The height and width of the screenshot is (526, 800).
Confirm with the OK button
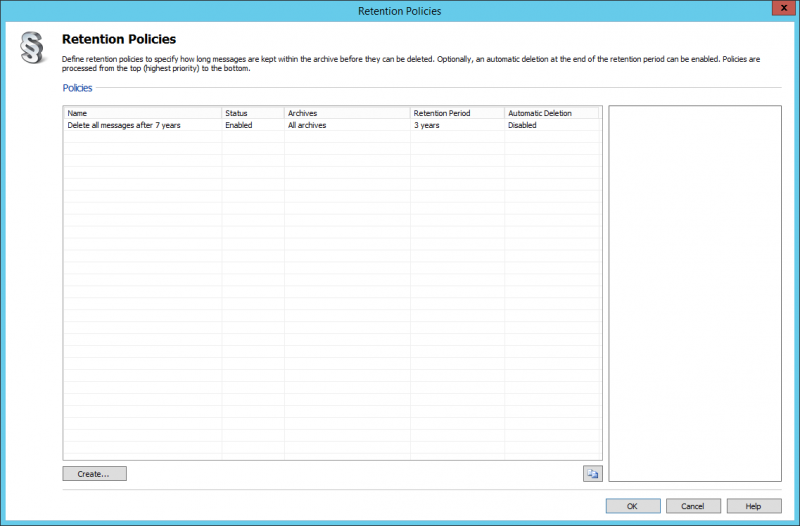[x=633, y=506]
